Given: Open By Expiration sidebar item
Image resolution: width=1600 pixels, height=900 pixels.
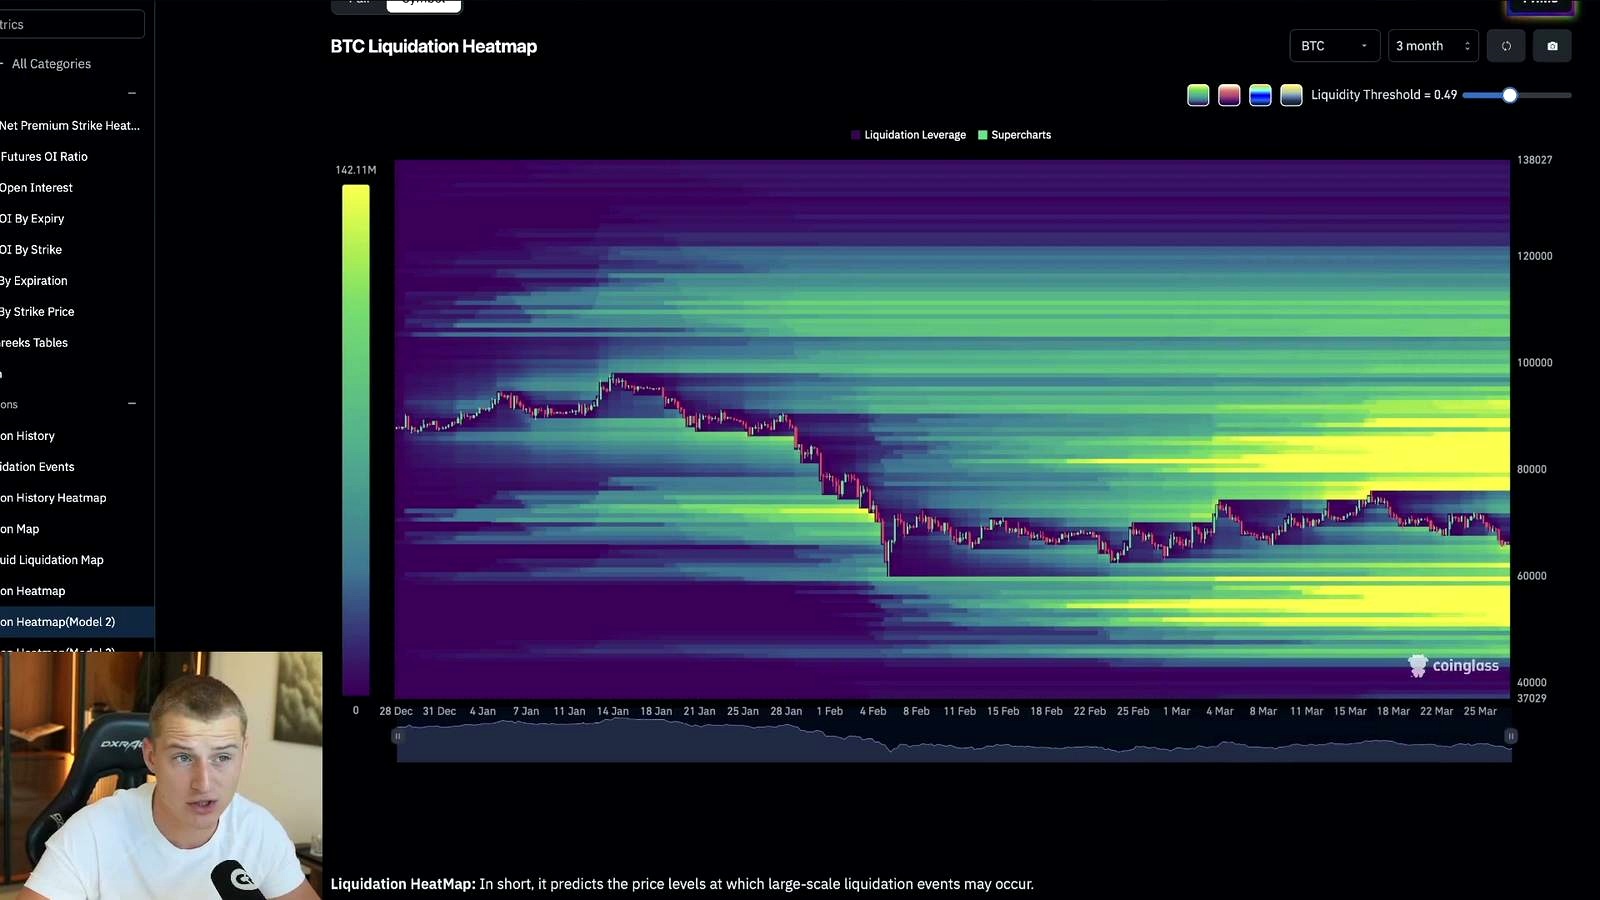Looking at the screenshot, I should click(x=34, y=281).
